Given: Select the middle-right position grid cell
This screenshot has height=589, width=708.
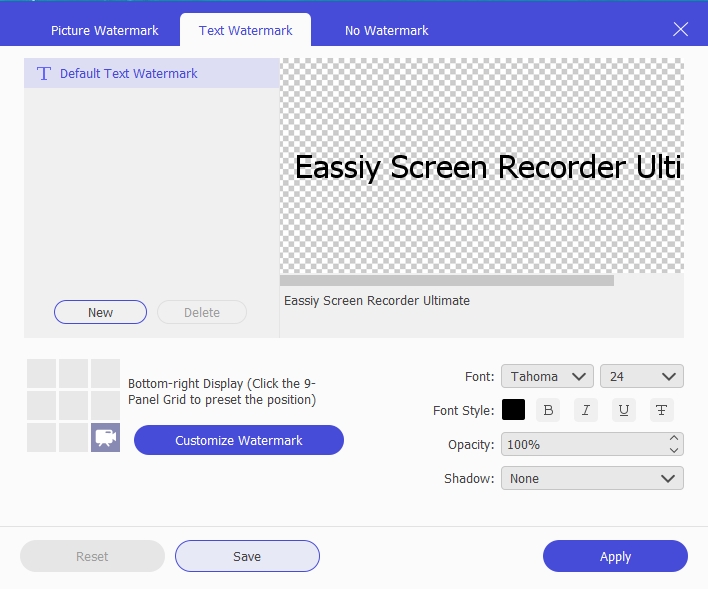Looking at the screenshot, I should (x=106, y=406).
